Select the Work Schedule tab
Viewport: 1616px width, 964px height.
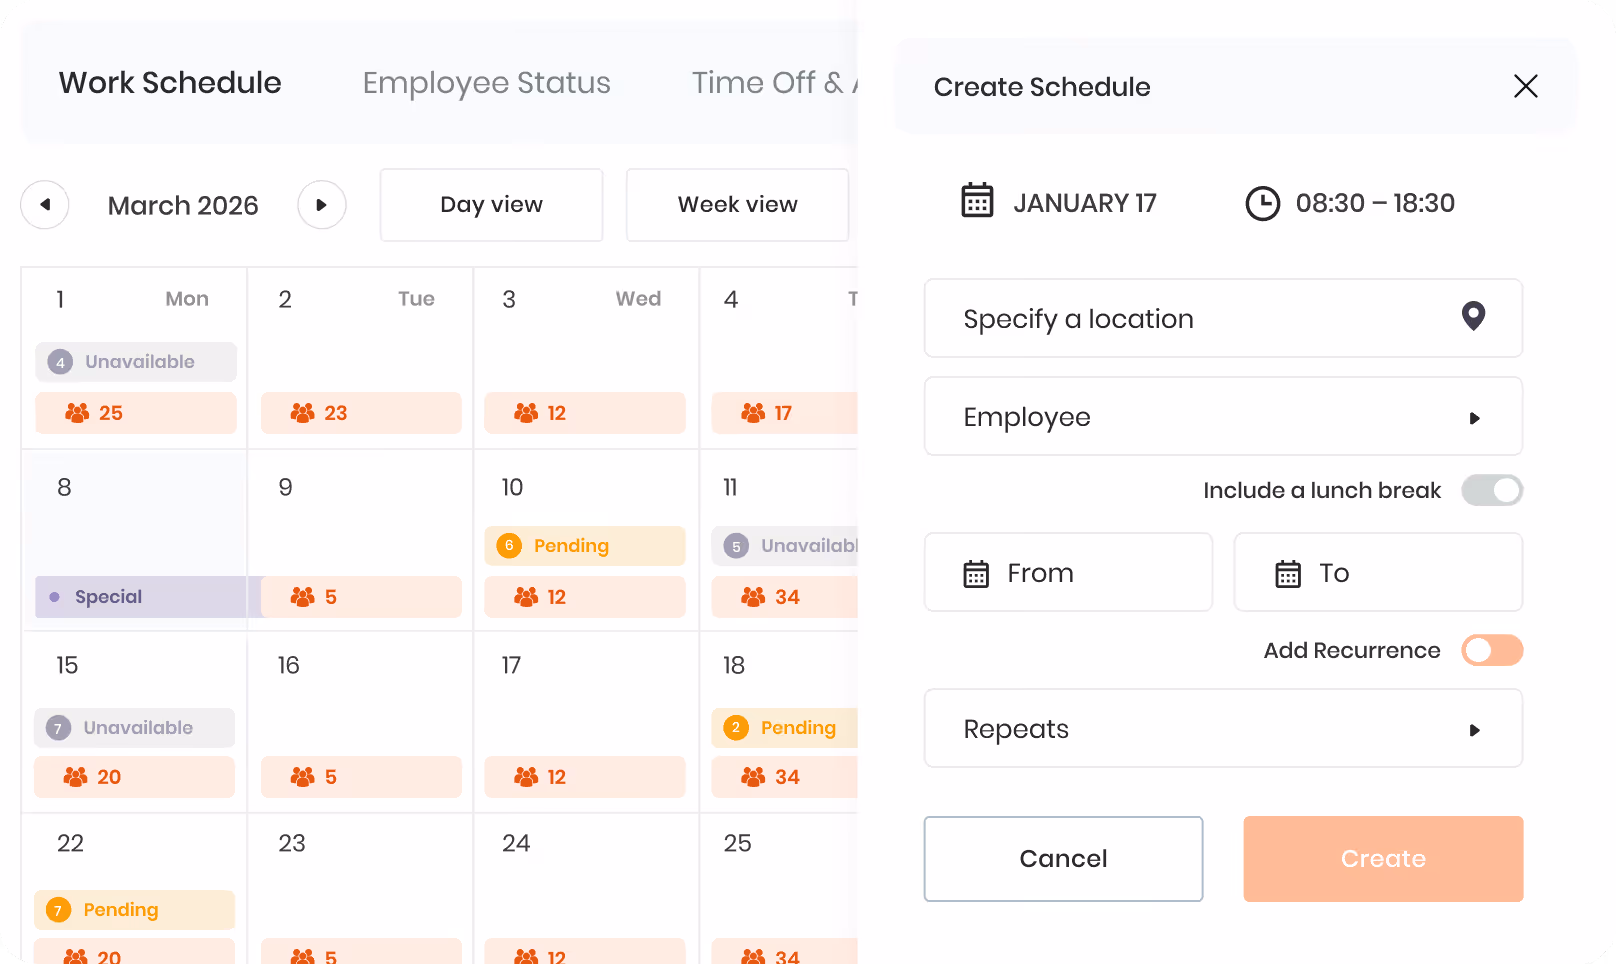170,83
